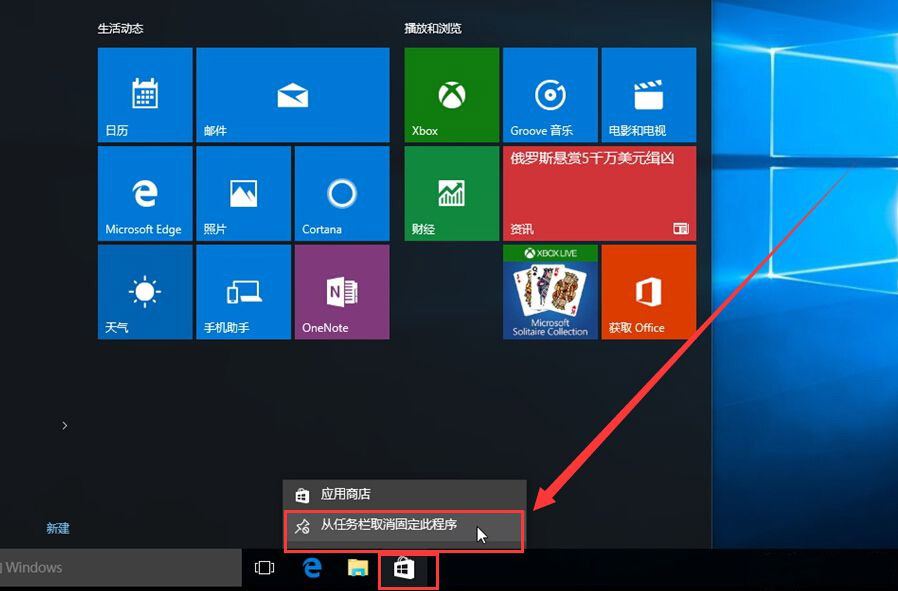Image resolution: width=898 pixels, height=591 pixels.
Task: Click the Store icon on taskbar
Action: (404, 569)
